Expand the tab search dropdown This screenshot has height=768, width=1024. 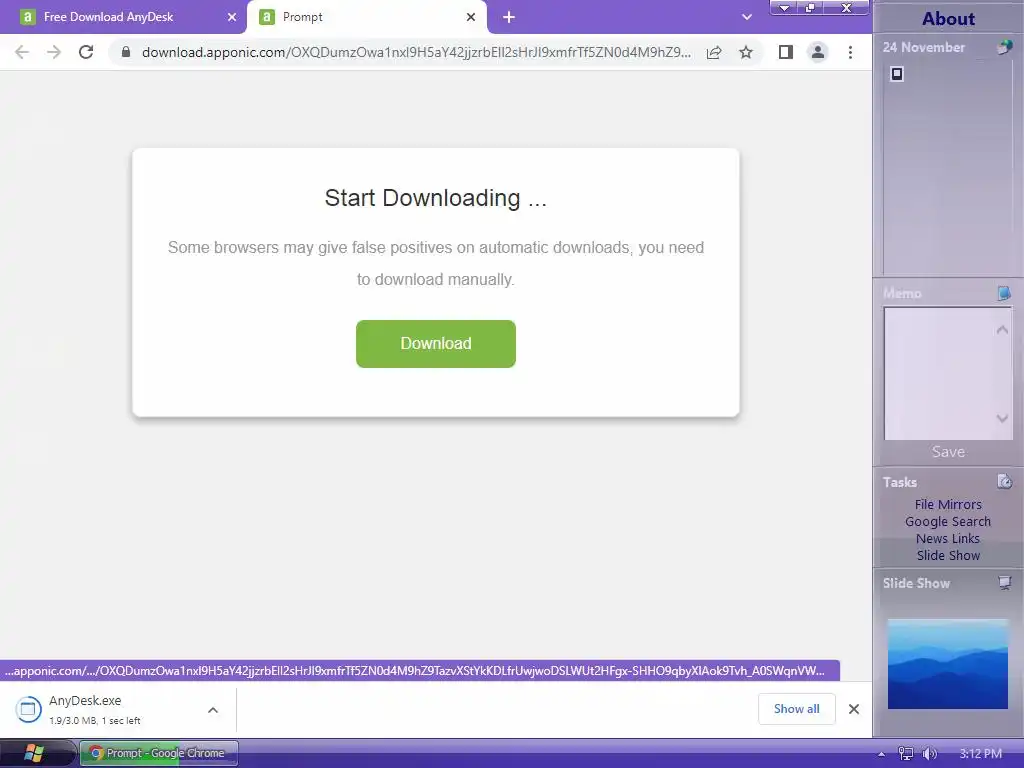[747, 17]
